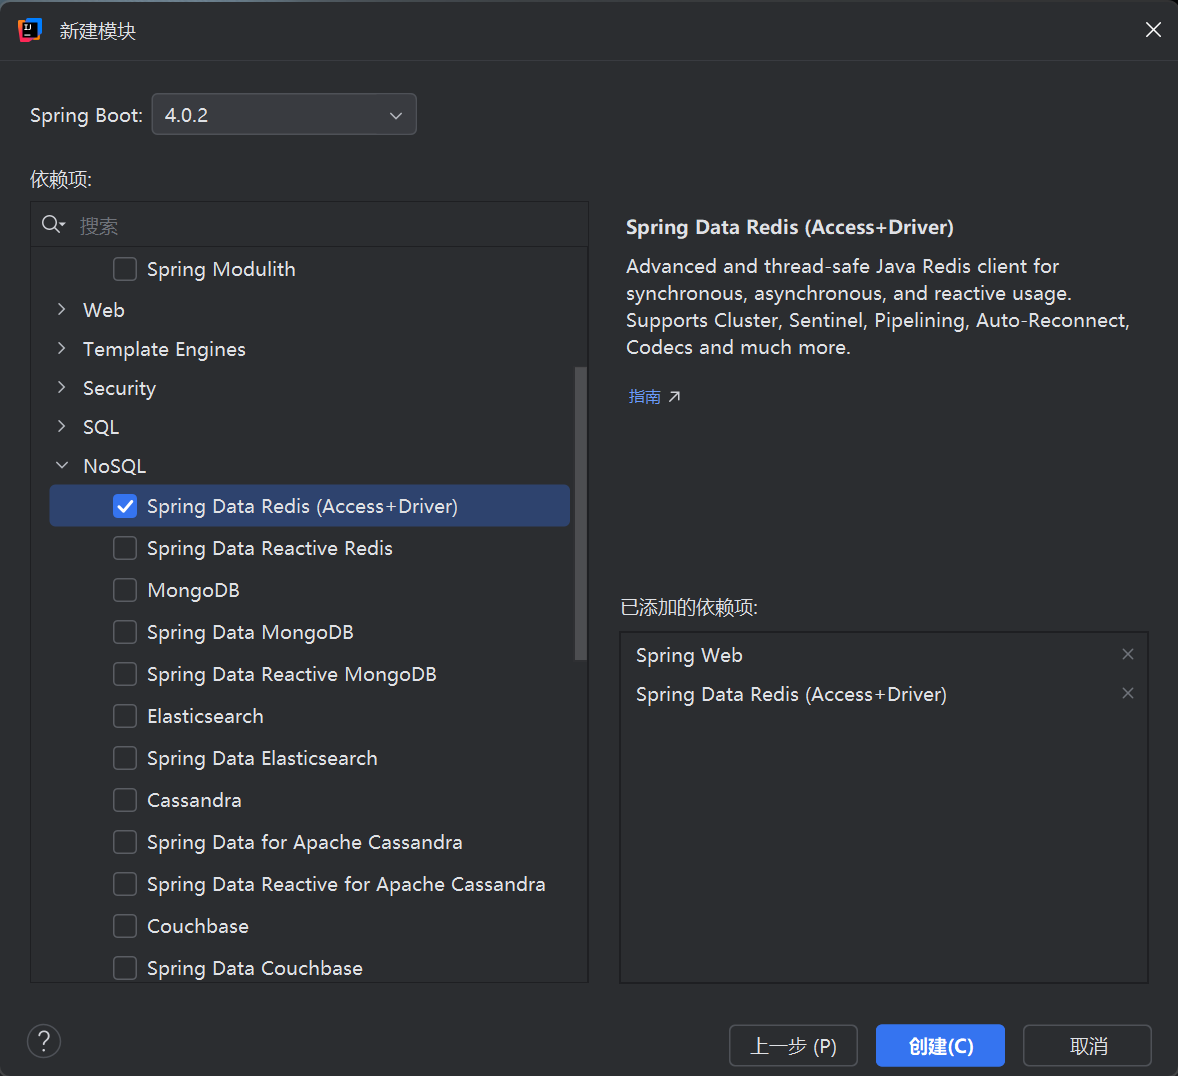Enable the Spring Data MongoDB checkbox

125,633
